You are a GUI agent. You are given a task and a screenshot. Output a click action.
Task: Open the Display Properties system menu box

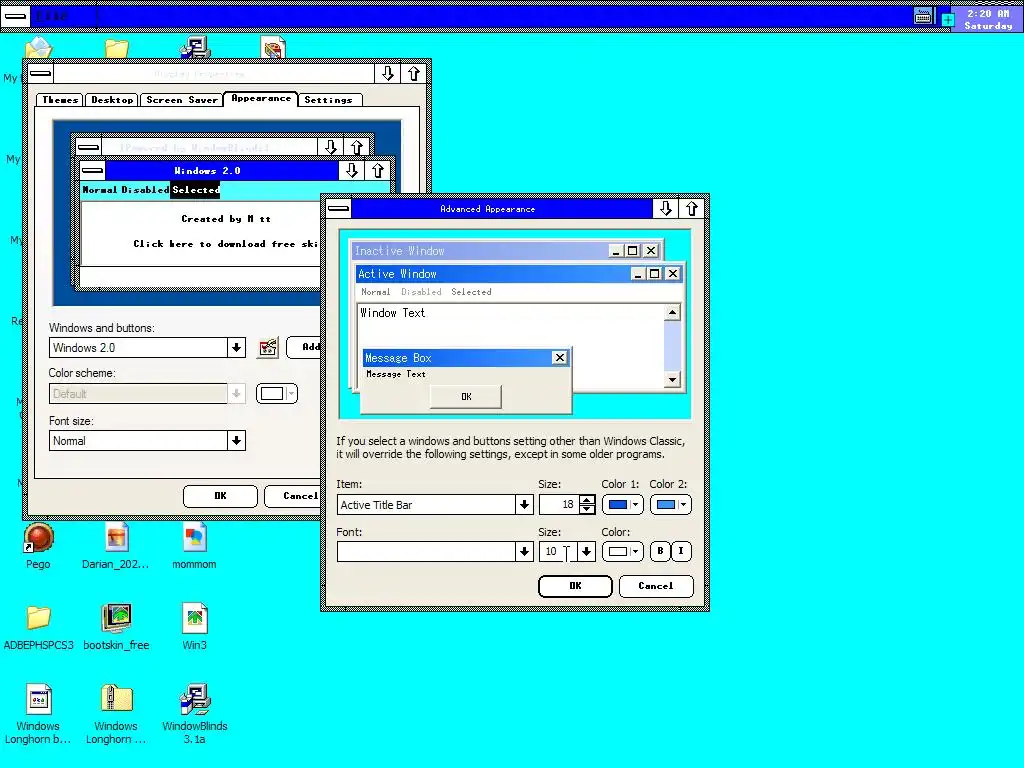pos(40,73)
